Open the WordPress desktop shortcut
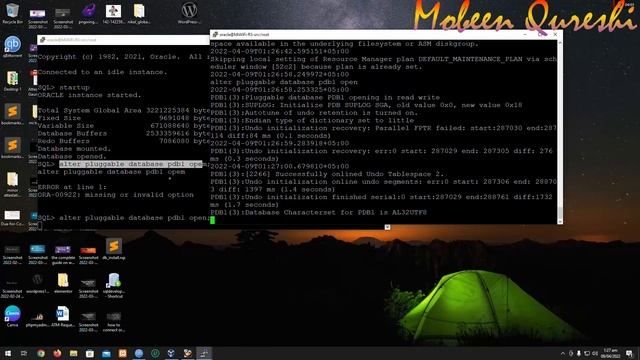Viewport: 640px width, 360px height. tap(189, 13)
